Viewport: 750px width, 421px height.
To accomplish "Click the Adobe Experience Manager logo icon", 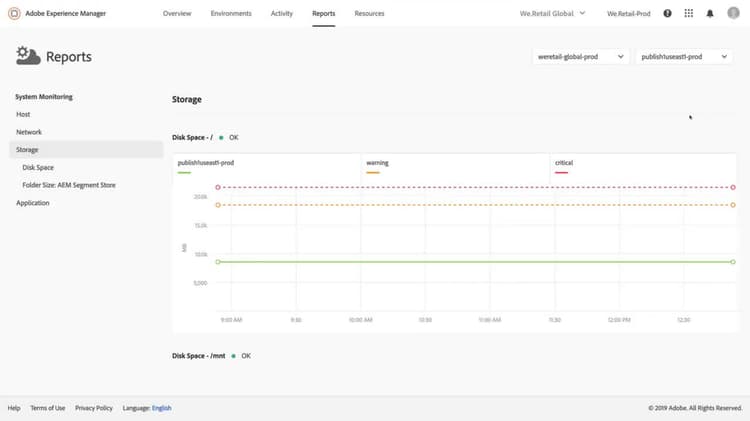I will click(x=14, y=13).
